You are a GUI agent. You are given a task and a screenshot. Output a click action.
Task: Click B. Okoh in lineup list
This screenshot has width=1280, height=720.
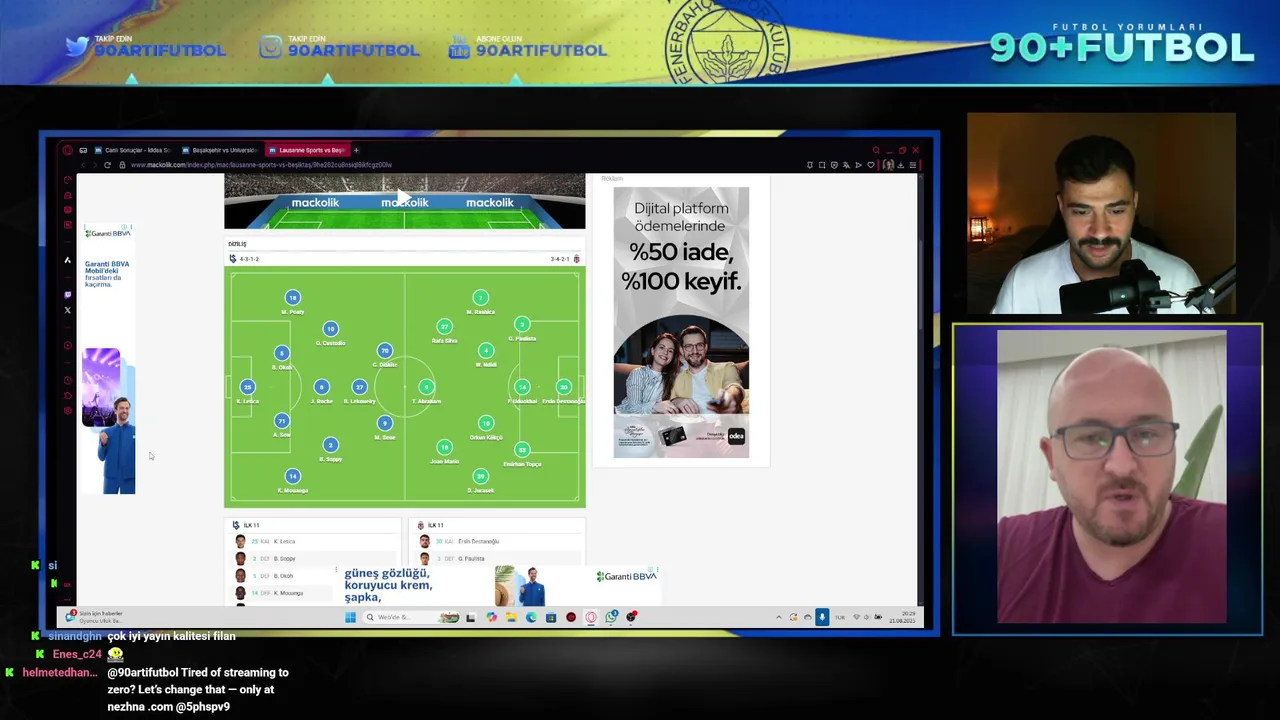[283, 576]
